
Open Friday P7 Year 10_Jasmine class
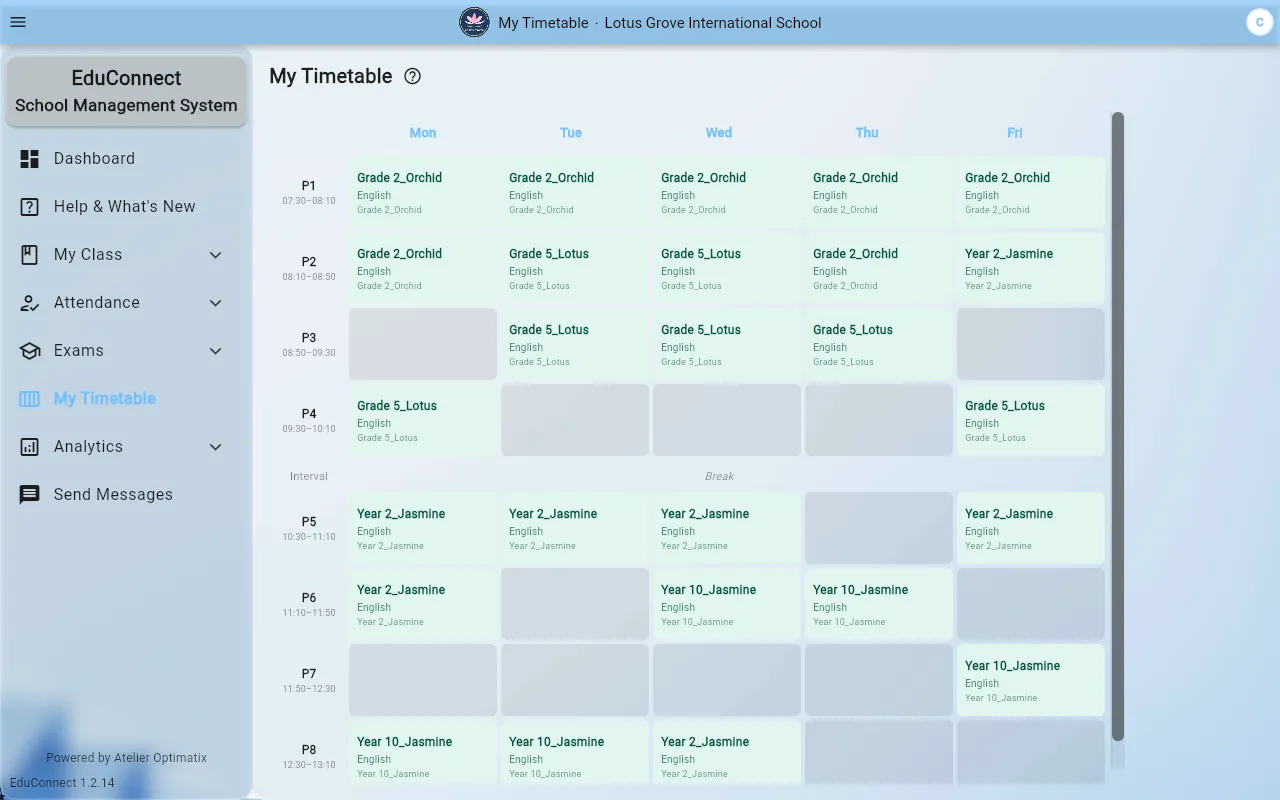(1031, 680)
